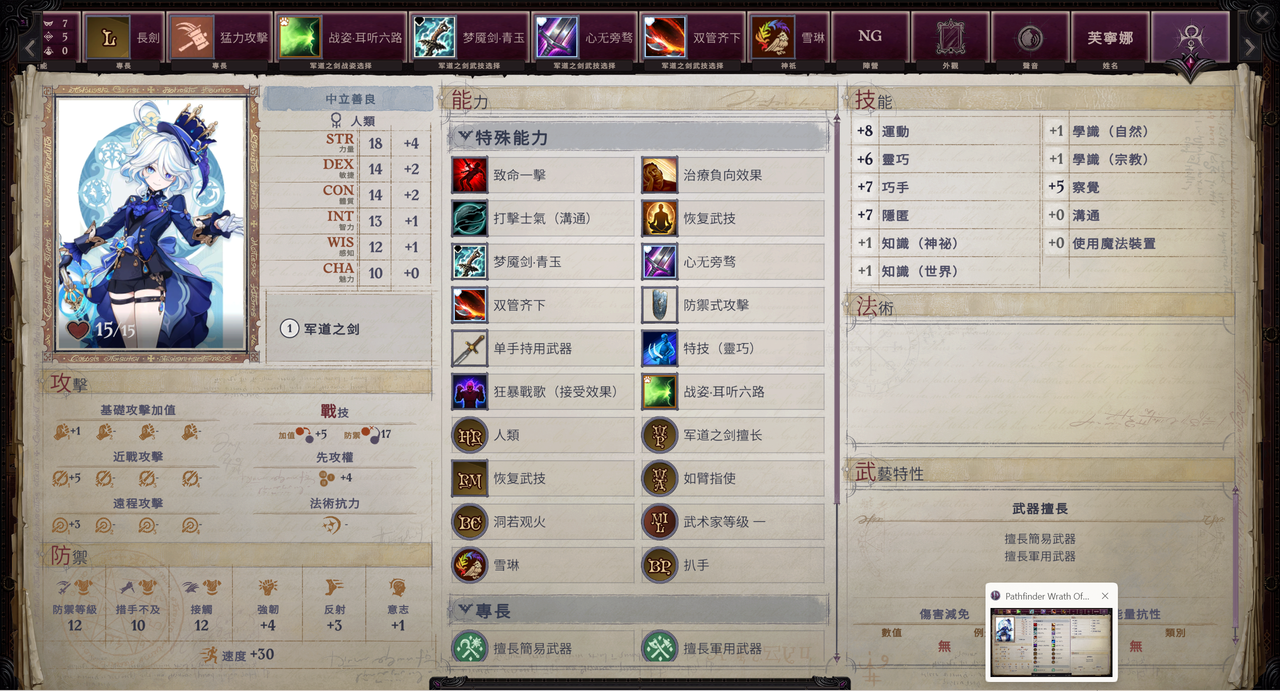The height and width of the screenshot is (691, 1280).
Task: Close the Pathfinder taskbar thumbnail preview
Action: (1105, 596)
